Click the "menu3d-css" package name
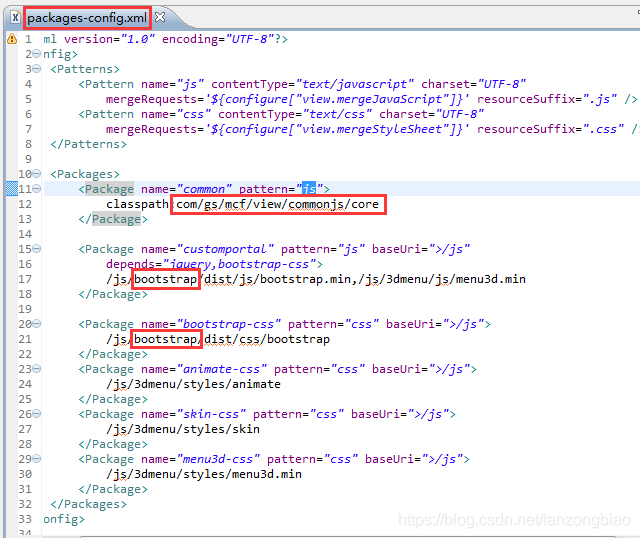640x538 pixels. pos(218,459)
